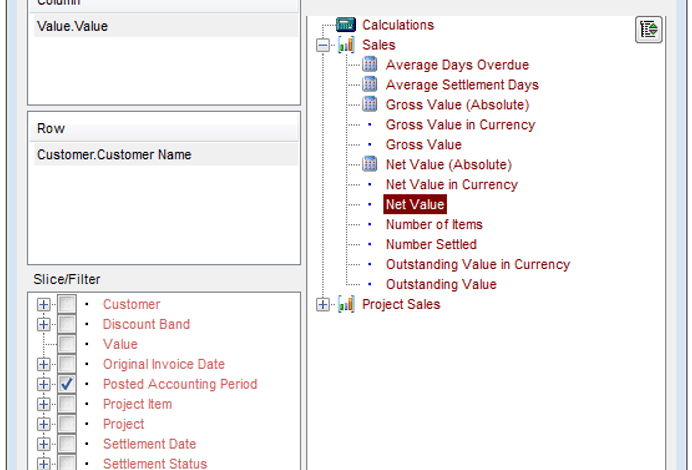The height and width of the screenshot is (470, 692).
Task: Expand the Project Sales measure group
Action: tap(323, 305)
